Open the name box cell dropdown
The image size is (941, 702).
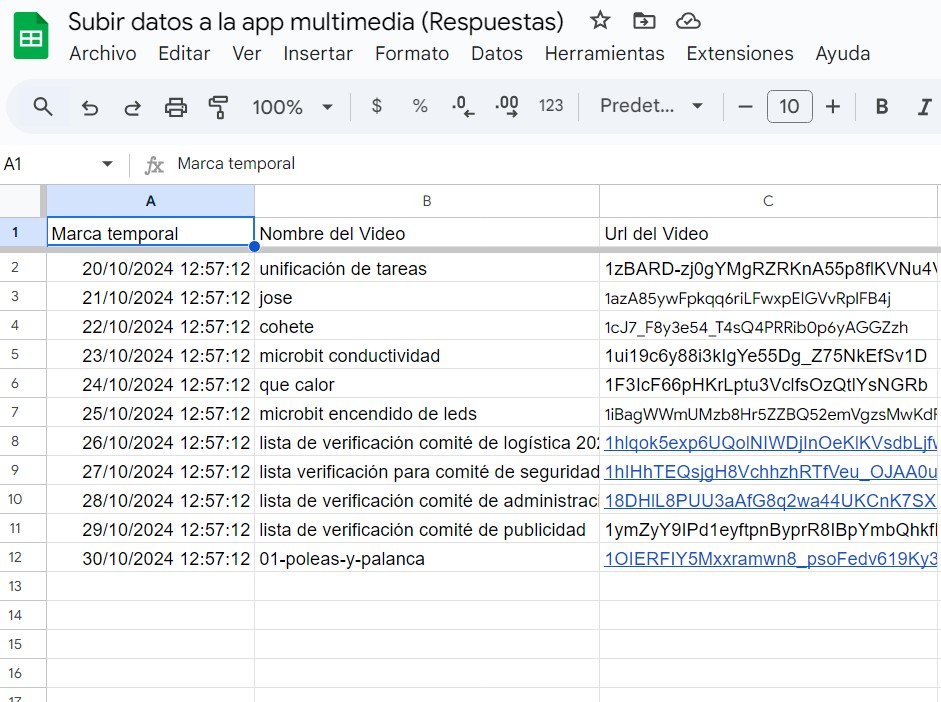click(107, 164)
